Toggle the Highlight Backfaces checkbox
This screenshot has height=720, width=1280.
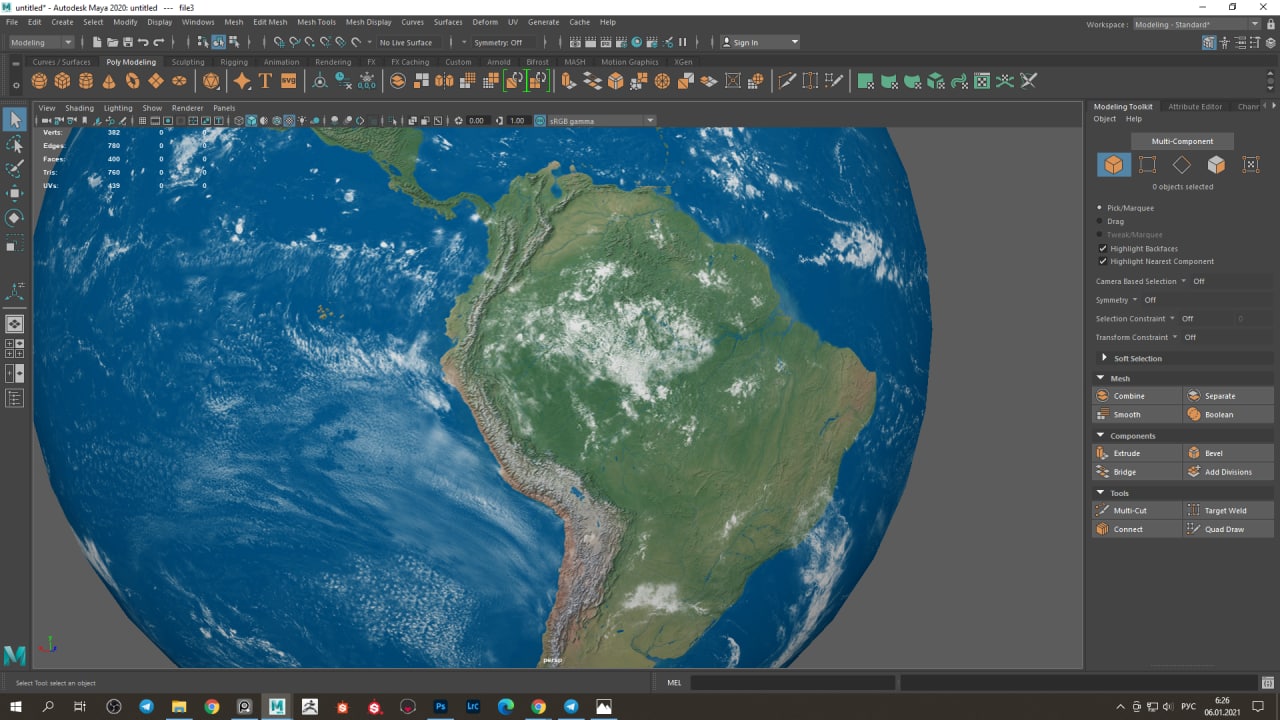[1102, 248]
